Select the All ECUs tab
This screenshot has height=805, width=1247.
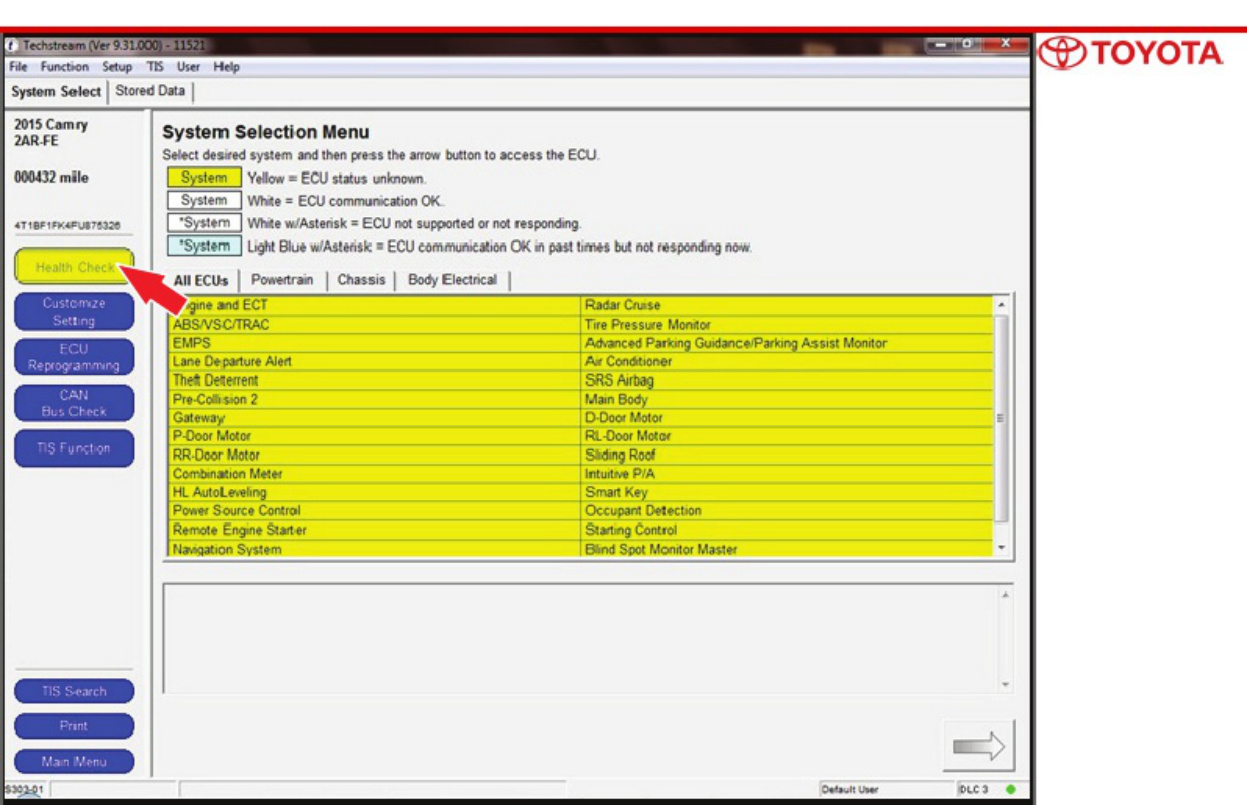(x=201, y=281)
